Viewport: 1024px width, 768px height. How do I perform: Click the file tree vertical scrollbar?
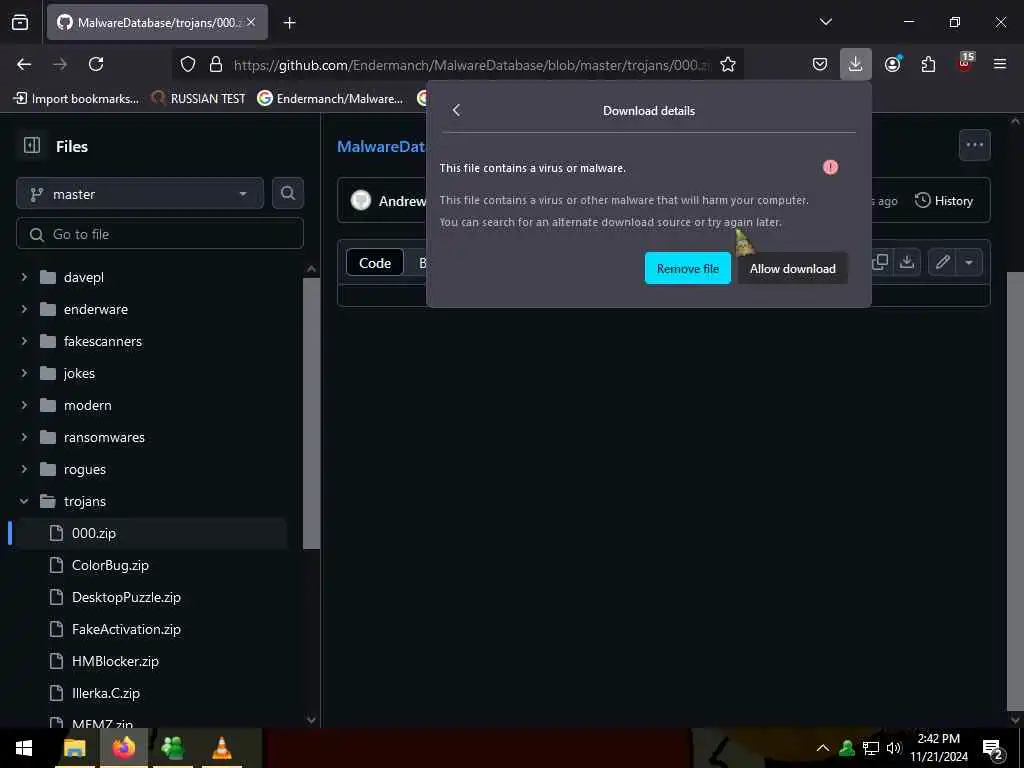point(312,413)
